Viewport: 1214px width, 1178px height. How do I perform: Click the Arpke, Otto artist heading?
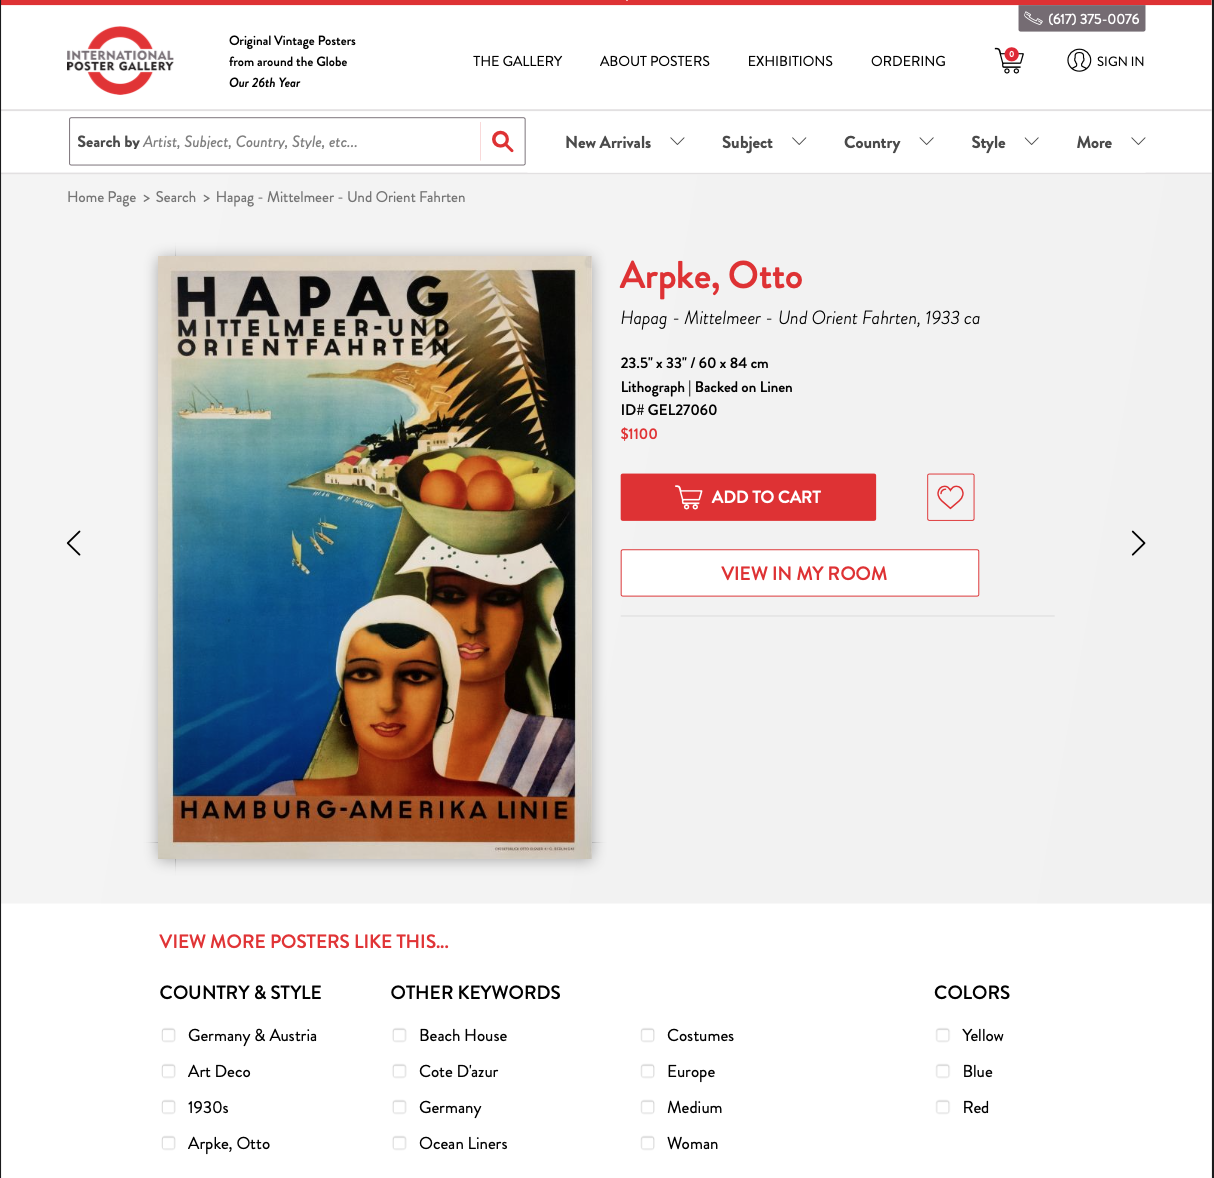pos(711,276)
